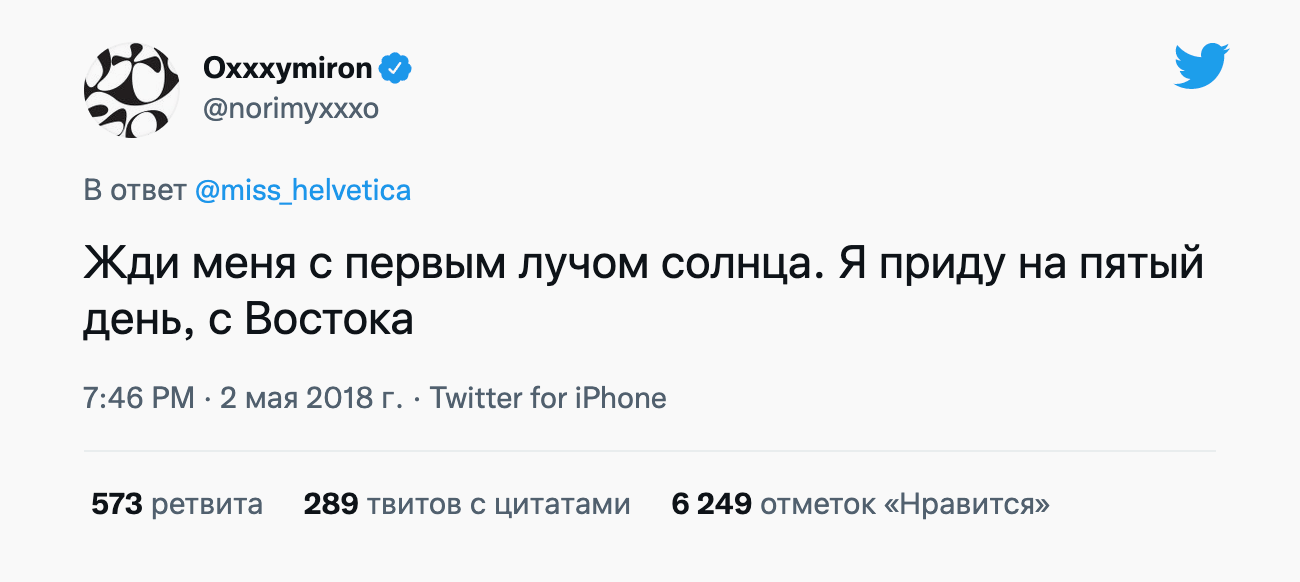Viewport: 1300px width, 582px height.
Task: Click the Twitter bird logo
Action: pyautogui.click(x=1201, y=66)
